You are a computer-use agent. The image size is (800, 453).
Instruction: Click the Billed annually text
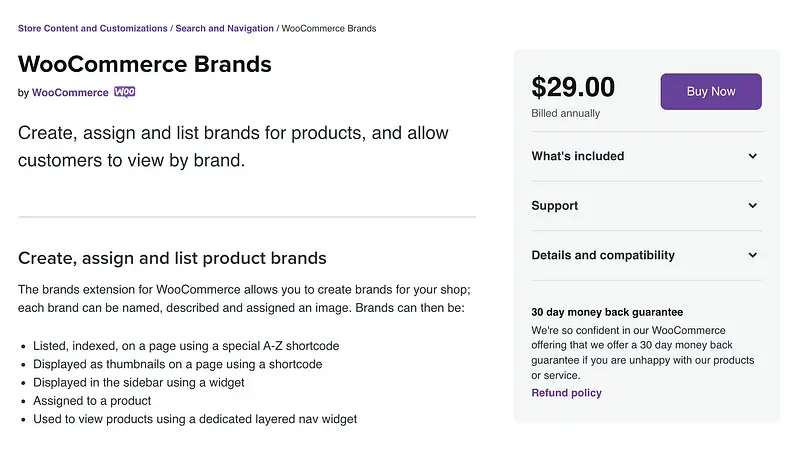point(566,113)
